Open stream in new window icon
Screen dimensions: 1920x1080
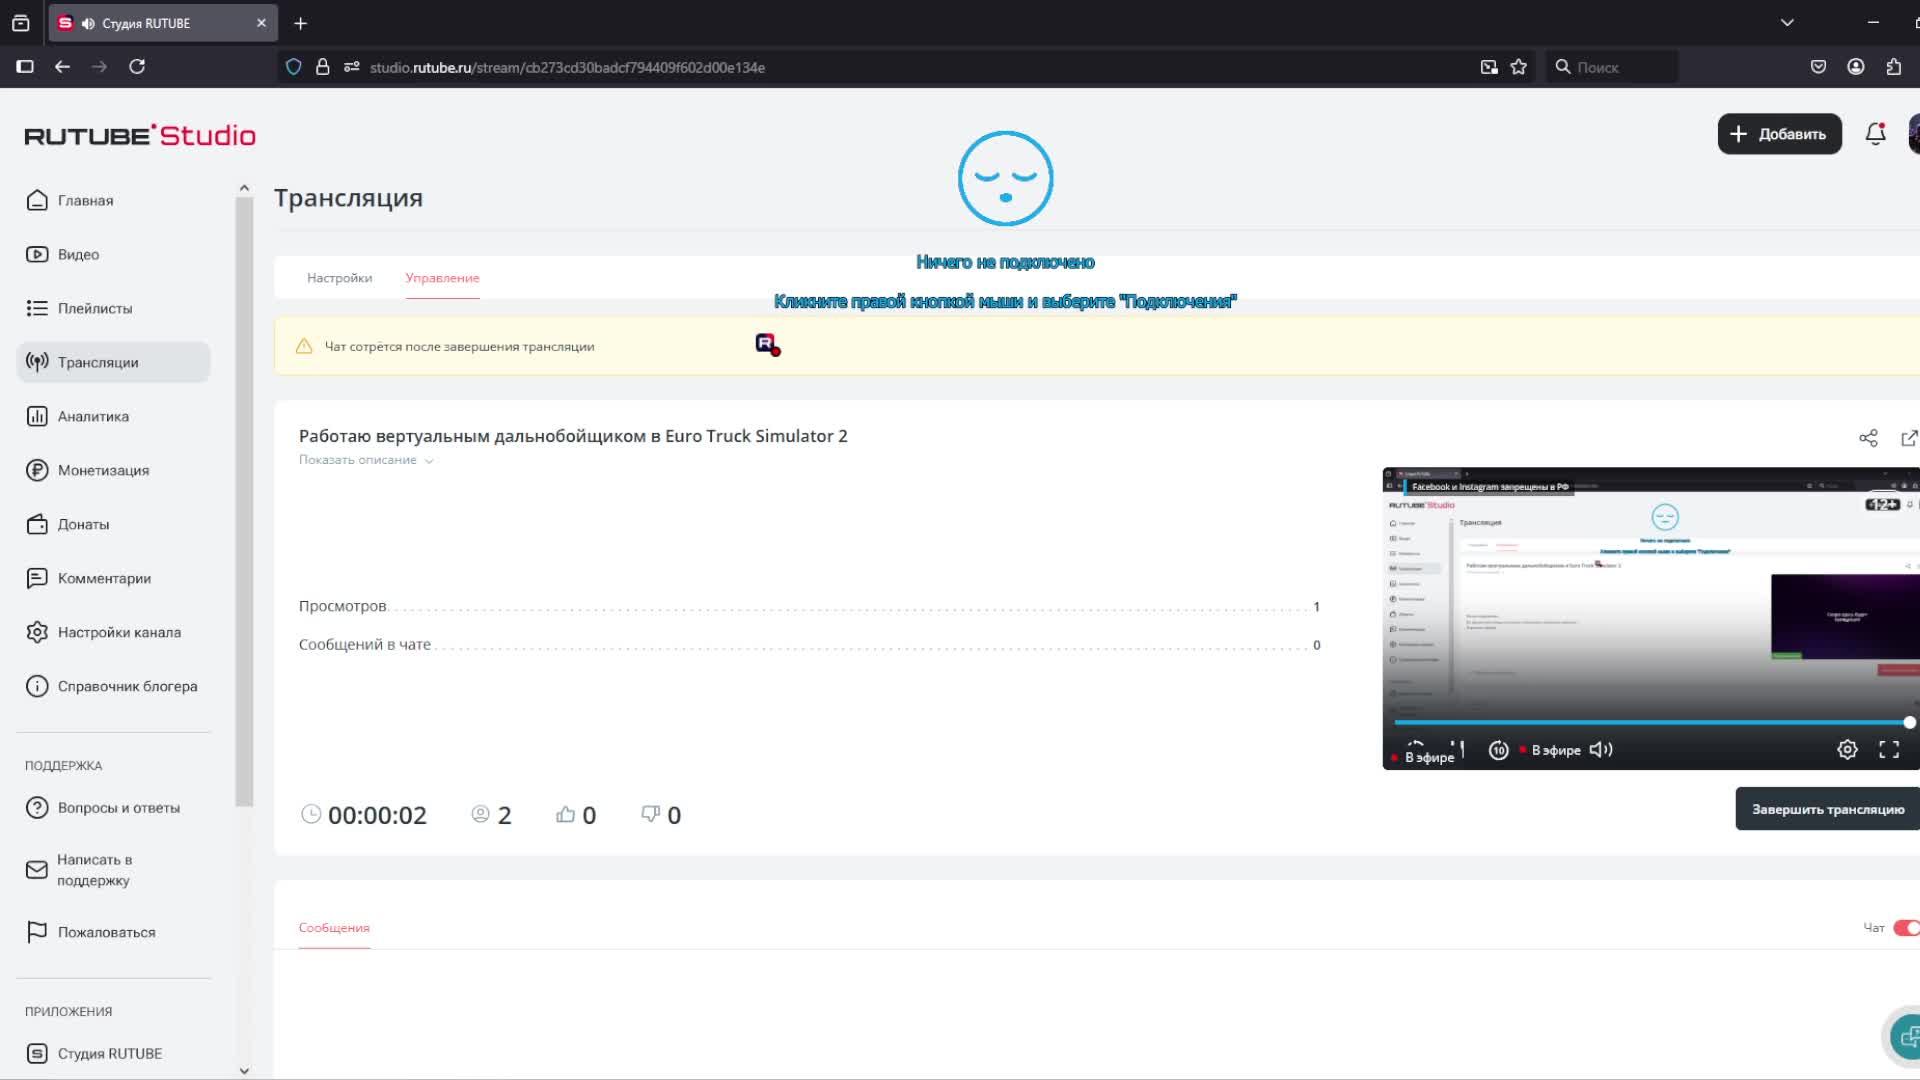pyautogui.click(x=1909, y=438)
